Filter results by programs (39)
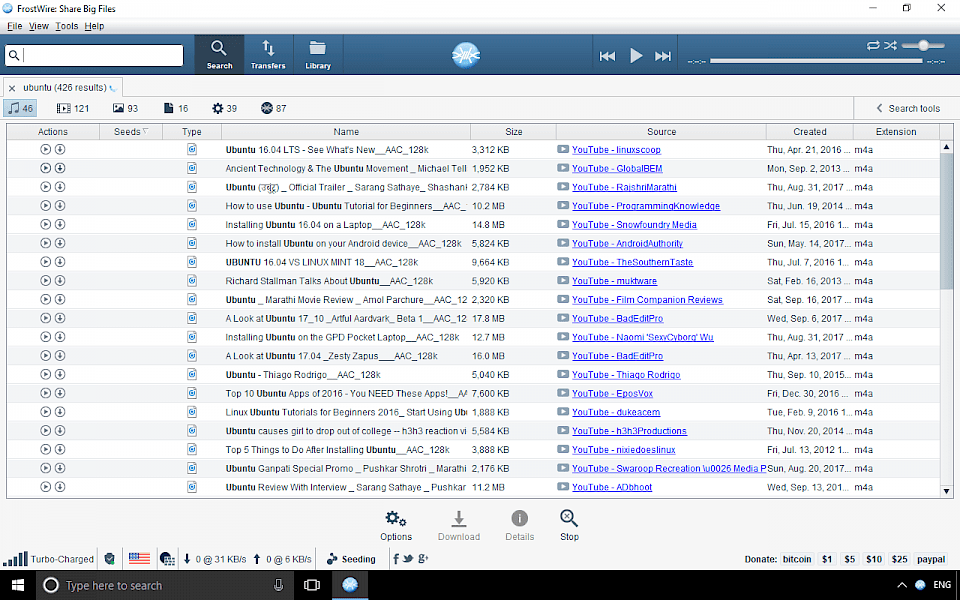Screen dimensions: 960x600 (x=224, y=108)
